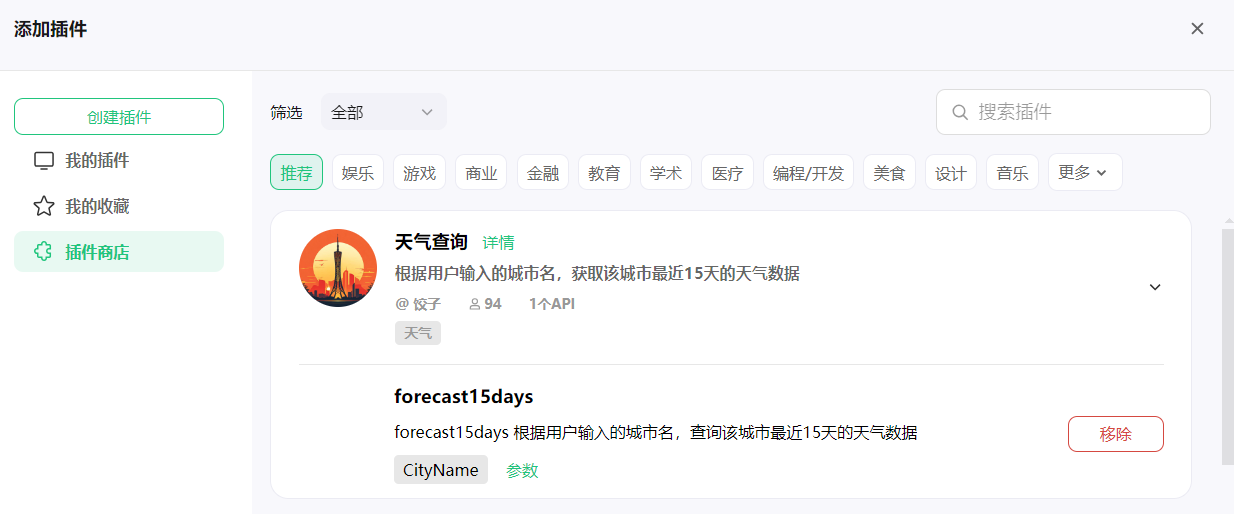The height and width of the screenshot is (514, 1234).
Task: Open the 详情 link for 天气查询
Action: click(x=498, y=242)
